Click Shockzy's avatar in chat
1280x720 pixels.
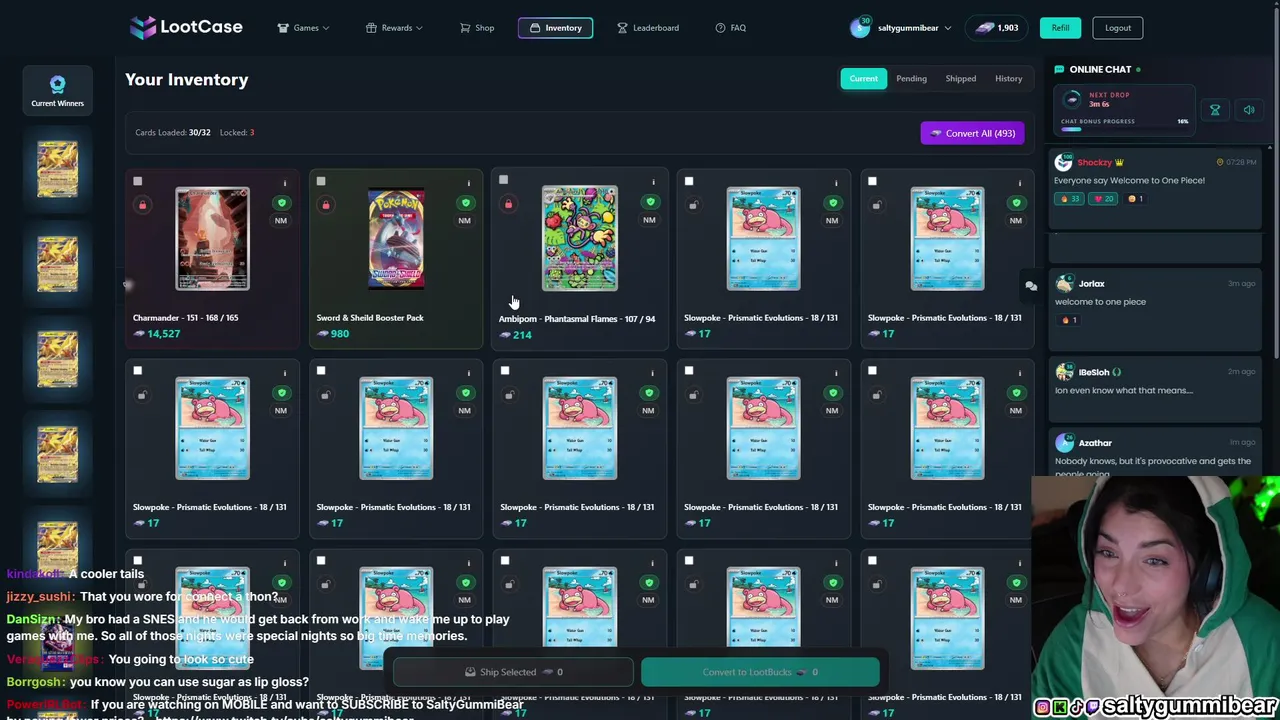point(1063,162)
